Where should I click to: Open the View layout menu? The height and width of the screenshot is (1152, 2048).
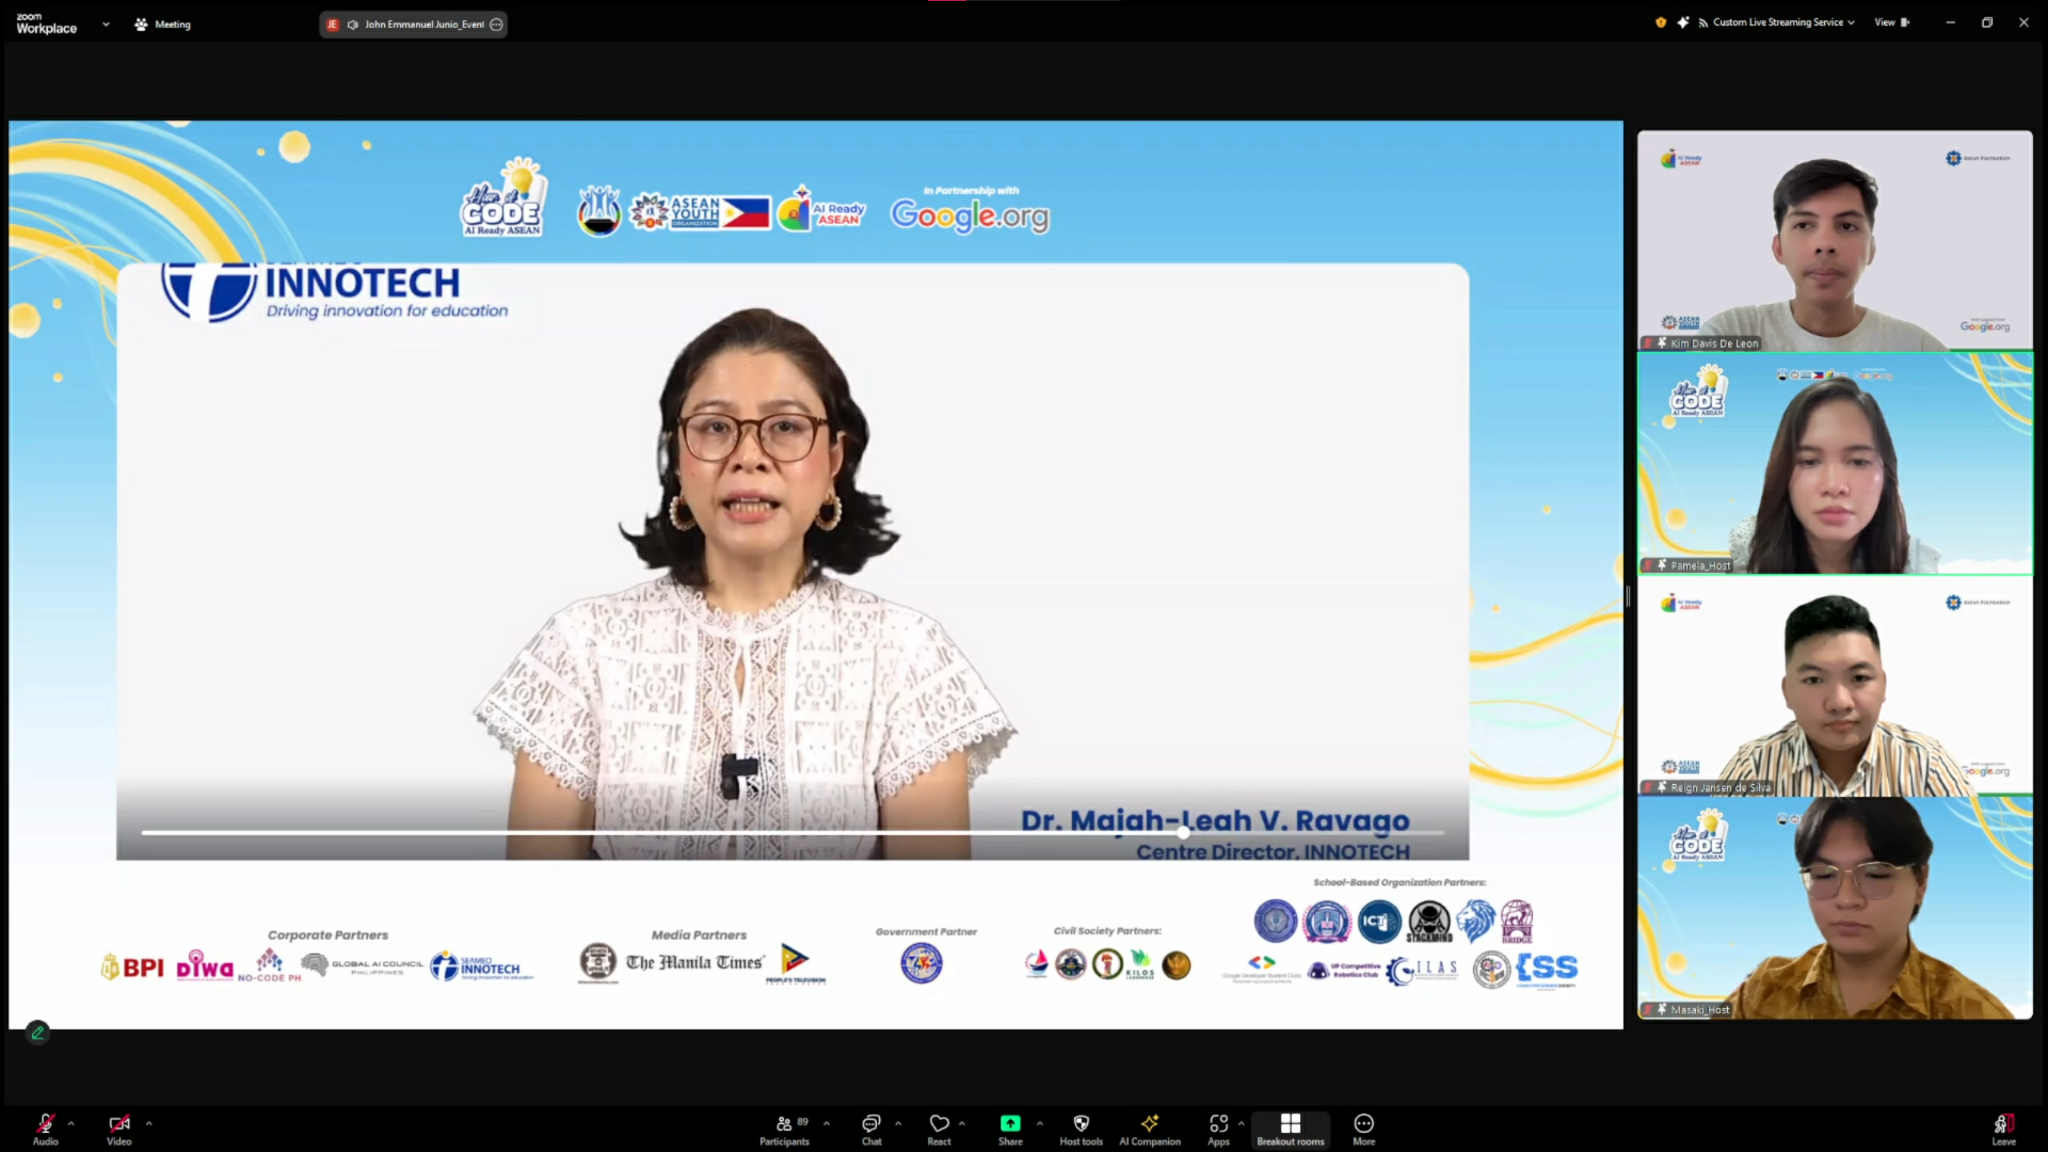(x=1890, y=22)
